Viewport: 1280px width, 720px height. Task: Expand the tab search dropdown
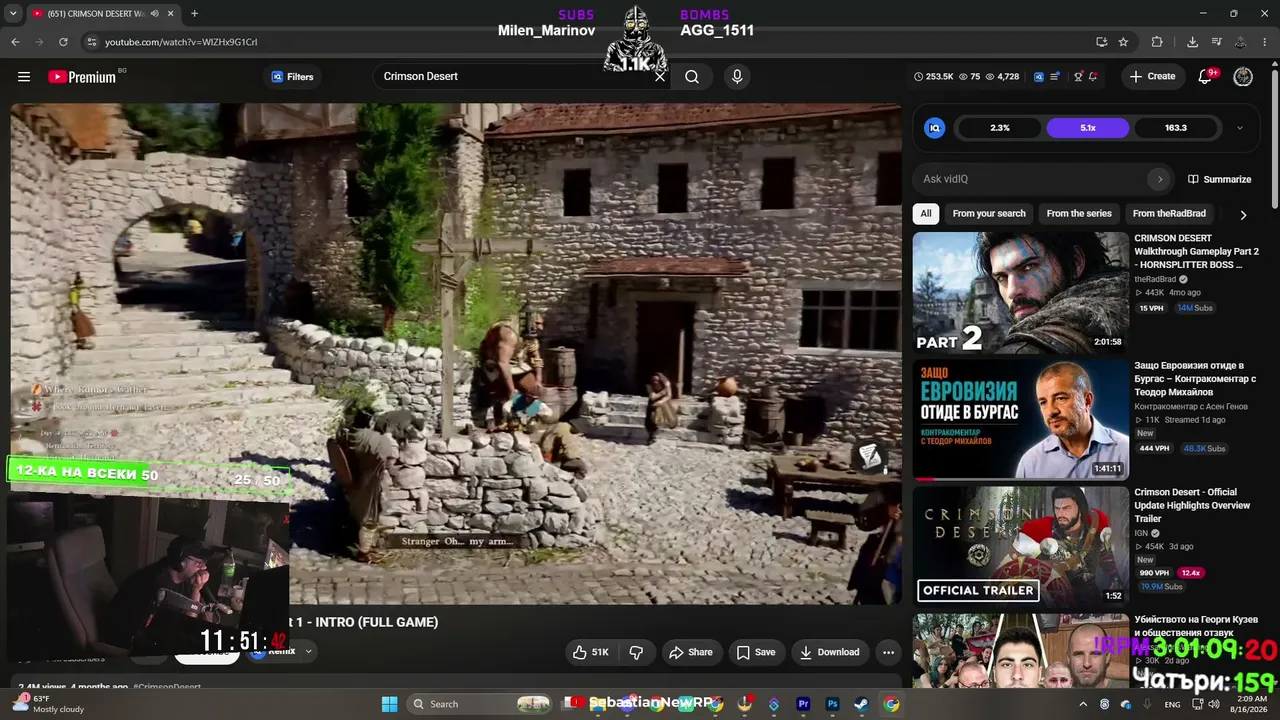click(x=13, y=14)
